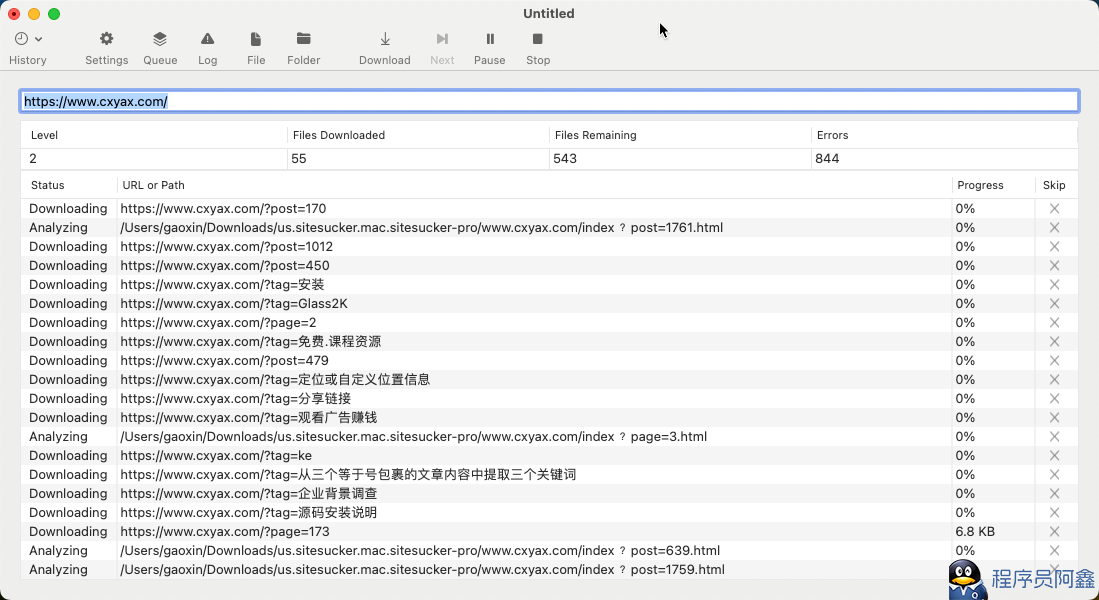Skip download of ?tag=企业背景调查
Image resolution: width=1099 pixels, height=600 pixels.
[x=1053, y=493]
